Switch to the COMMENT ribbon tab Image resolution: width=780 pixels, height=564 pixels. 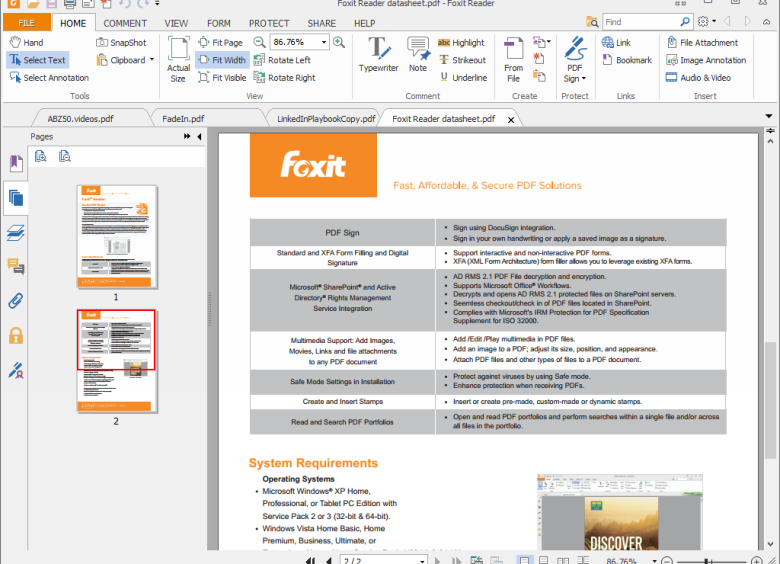tap(125, 23)
